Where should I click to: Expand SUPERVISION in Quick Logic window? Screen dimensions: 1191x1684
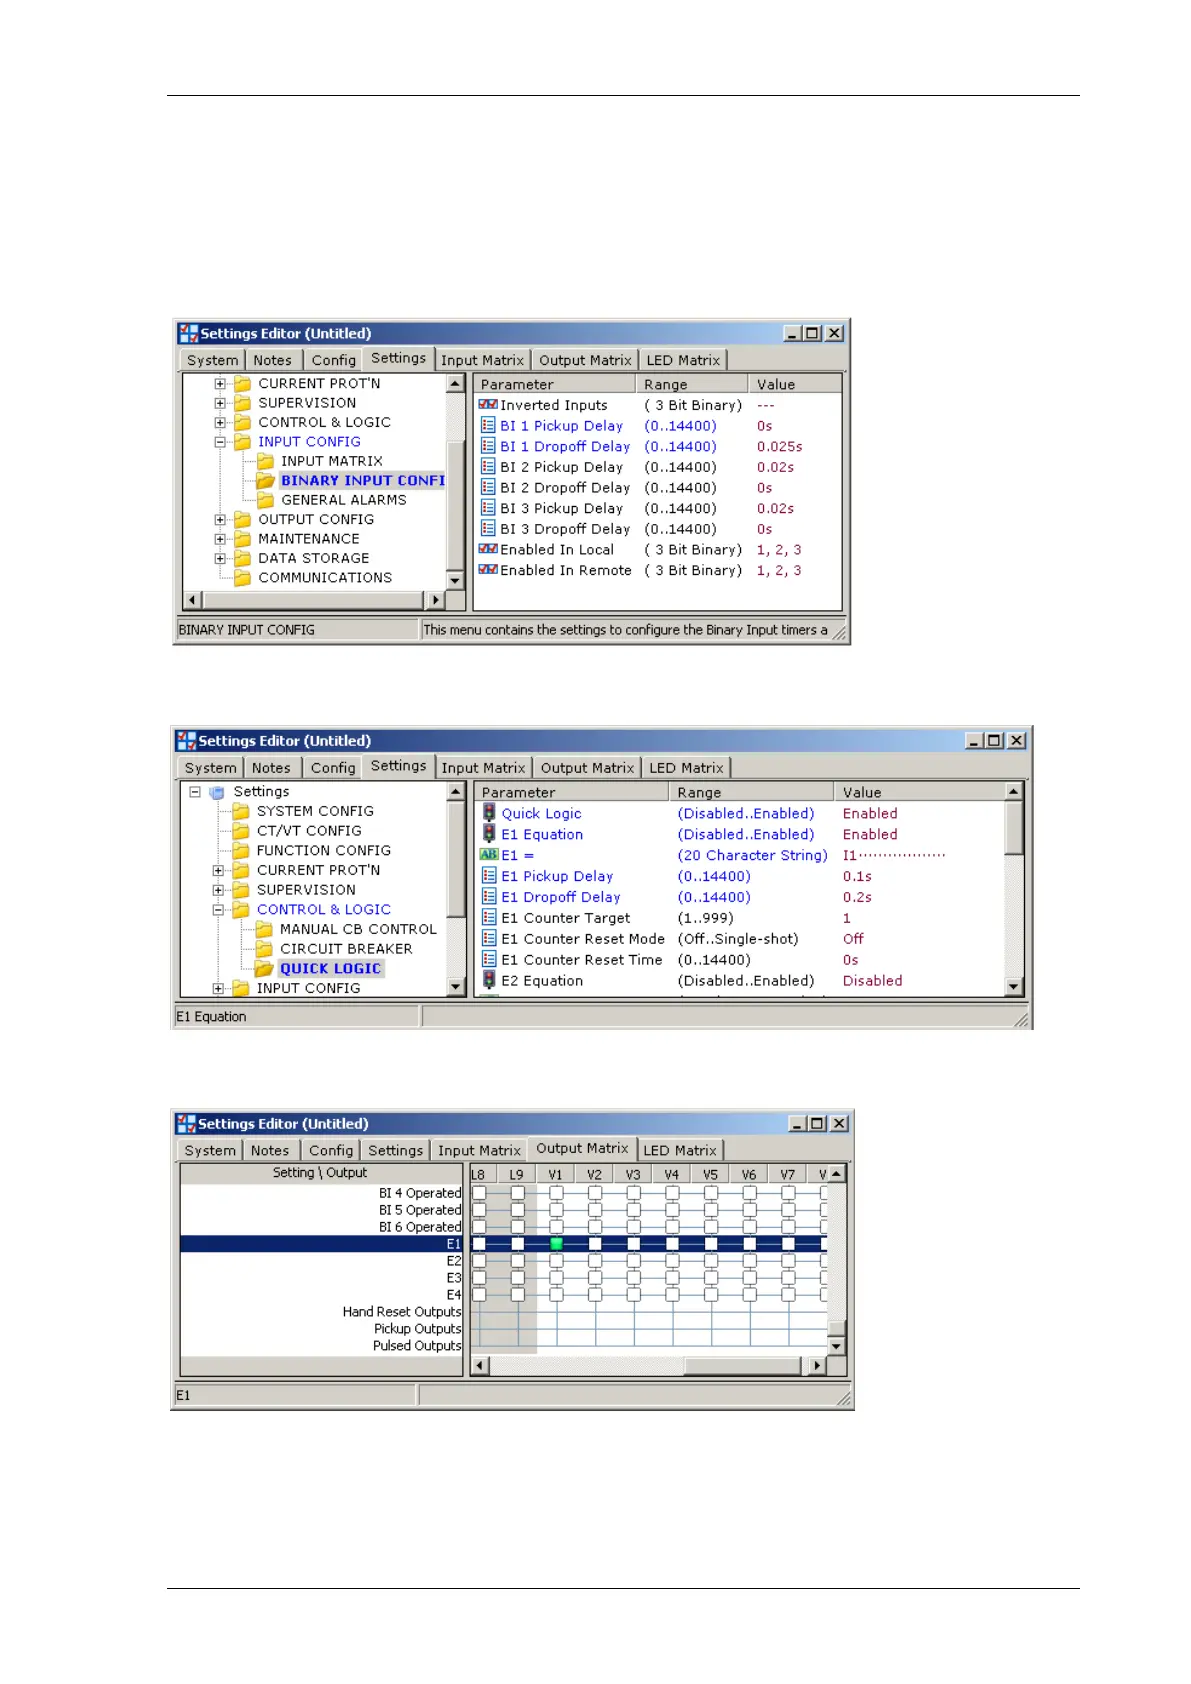(x=218, y=890)
